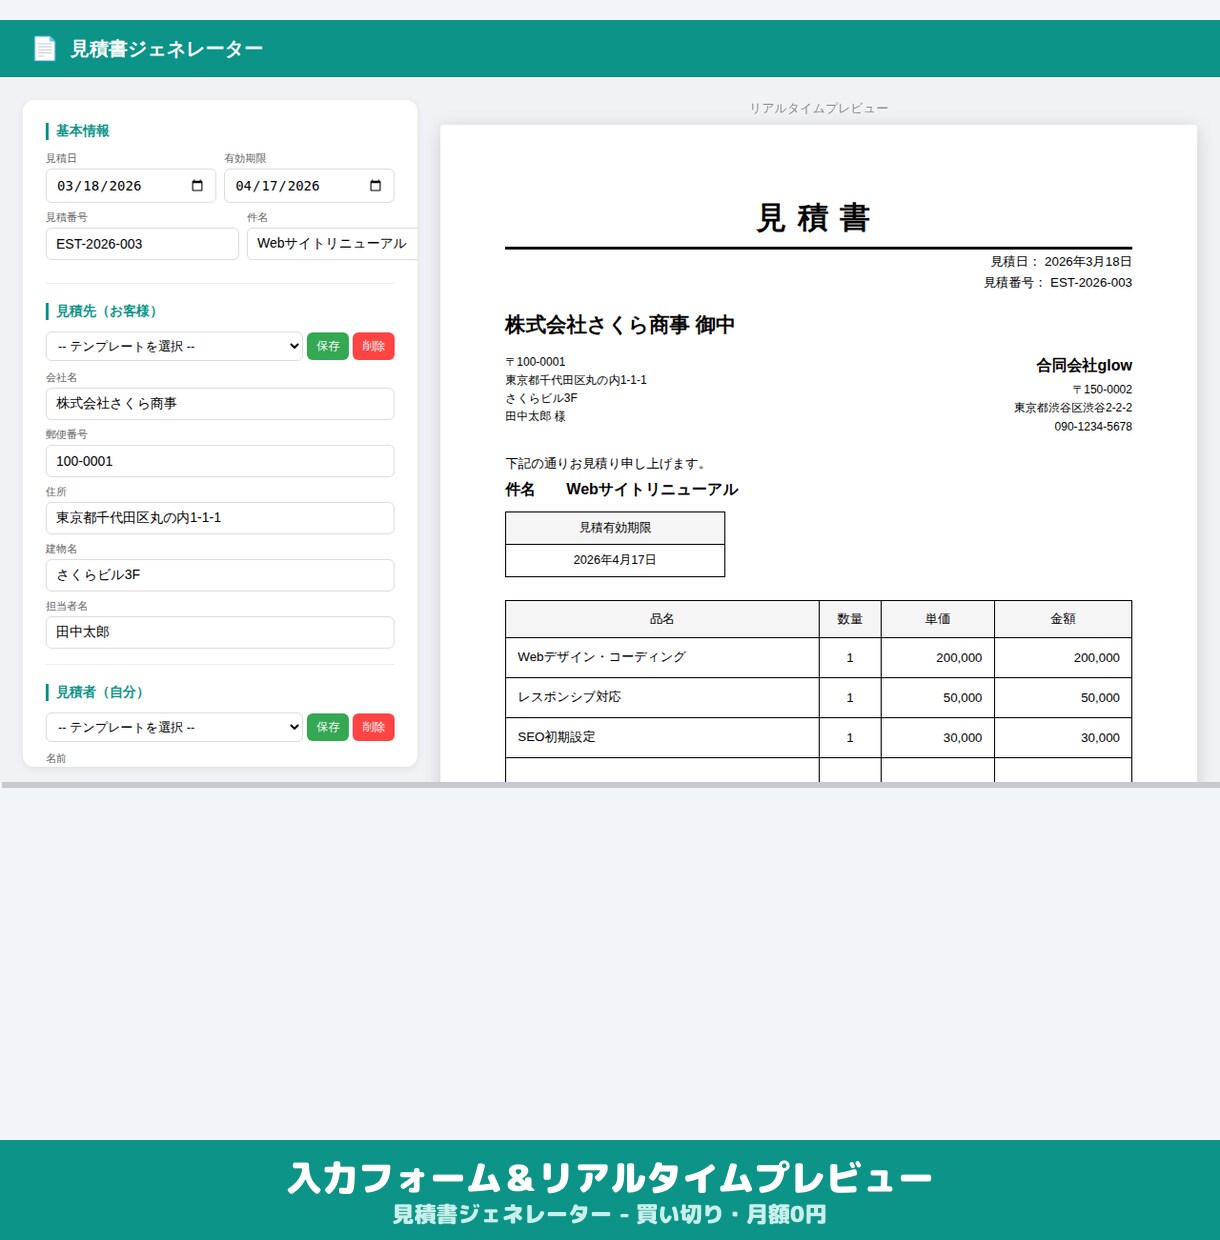This screenshot has height=1240, width=1220.
Task: Click 見積番号： EST-2026-003 in preview
Action: pos(1058,283)
